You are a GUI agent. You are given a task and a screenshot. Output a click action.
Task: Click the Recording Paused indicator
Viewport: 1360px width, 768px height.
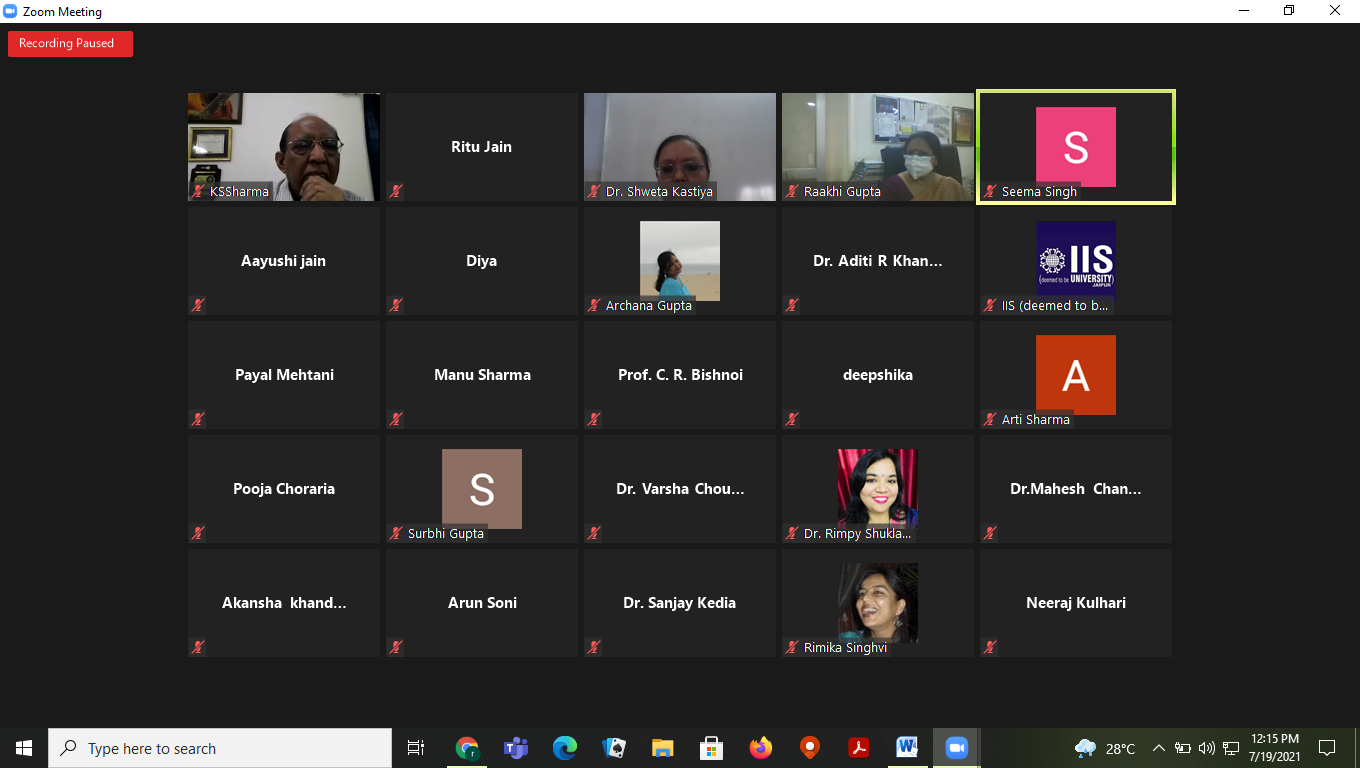70,44
